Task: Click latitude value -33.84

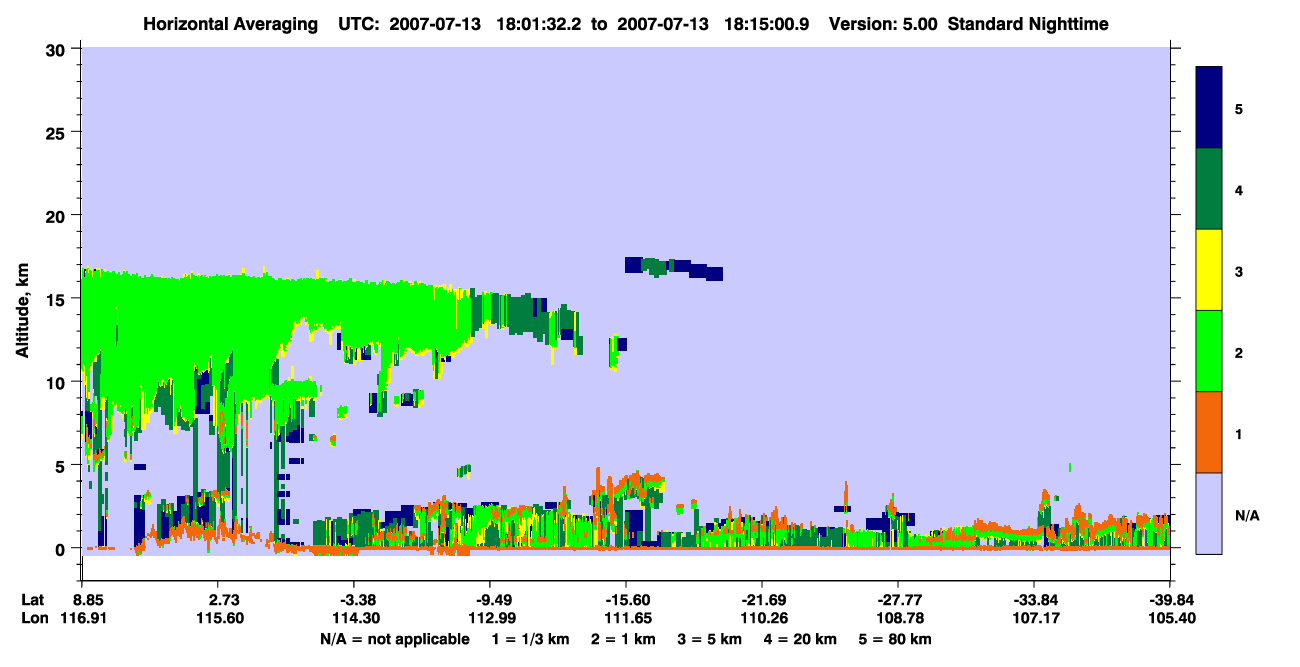Action: click(1034, 600)
